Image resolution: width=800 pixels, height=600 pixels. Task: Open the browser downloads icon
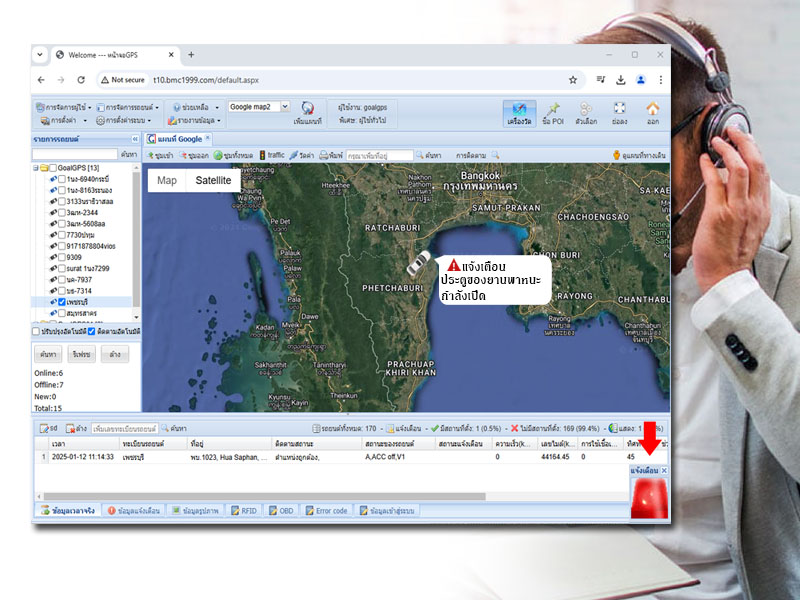coord(620,80)
